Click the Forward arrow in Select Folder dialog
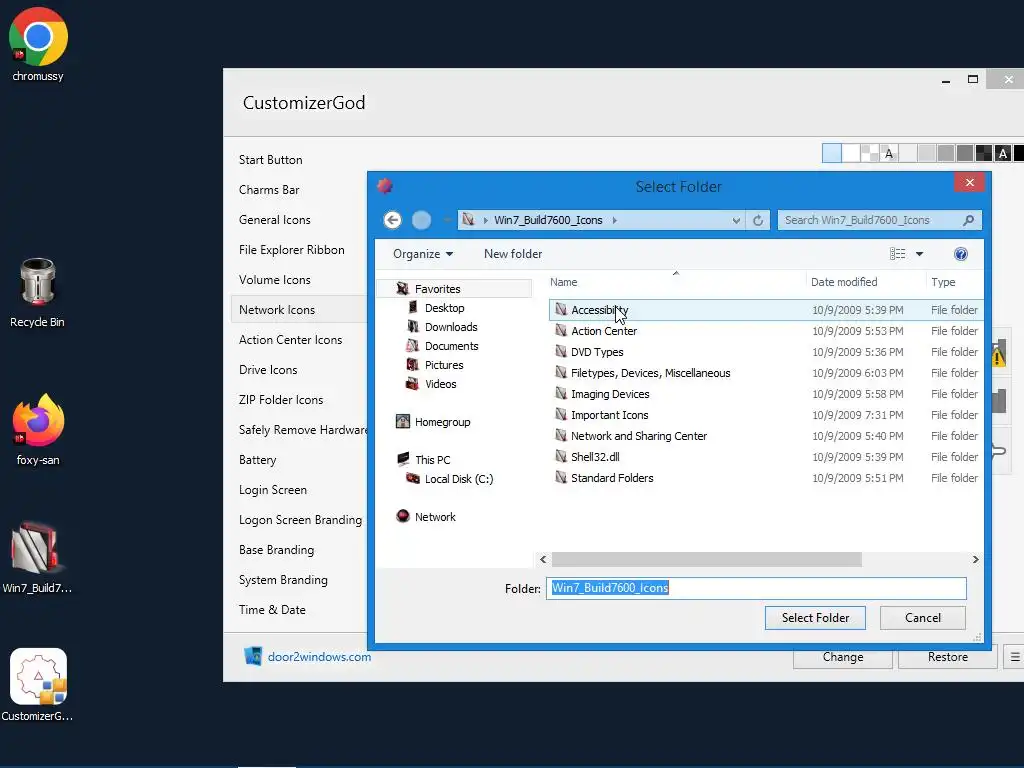 coord(421,220)
